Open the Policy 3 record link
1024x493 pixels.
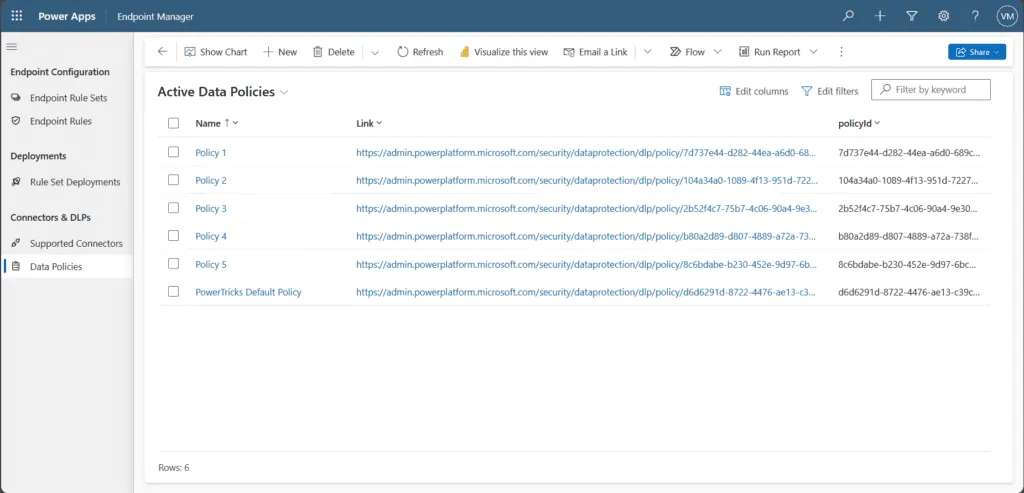tap(211, 209)
